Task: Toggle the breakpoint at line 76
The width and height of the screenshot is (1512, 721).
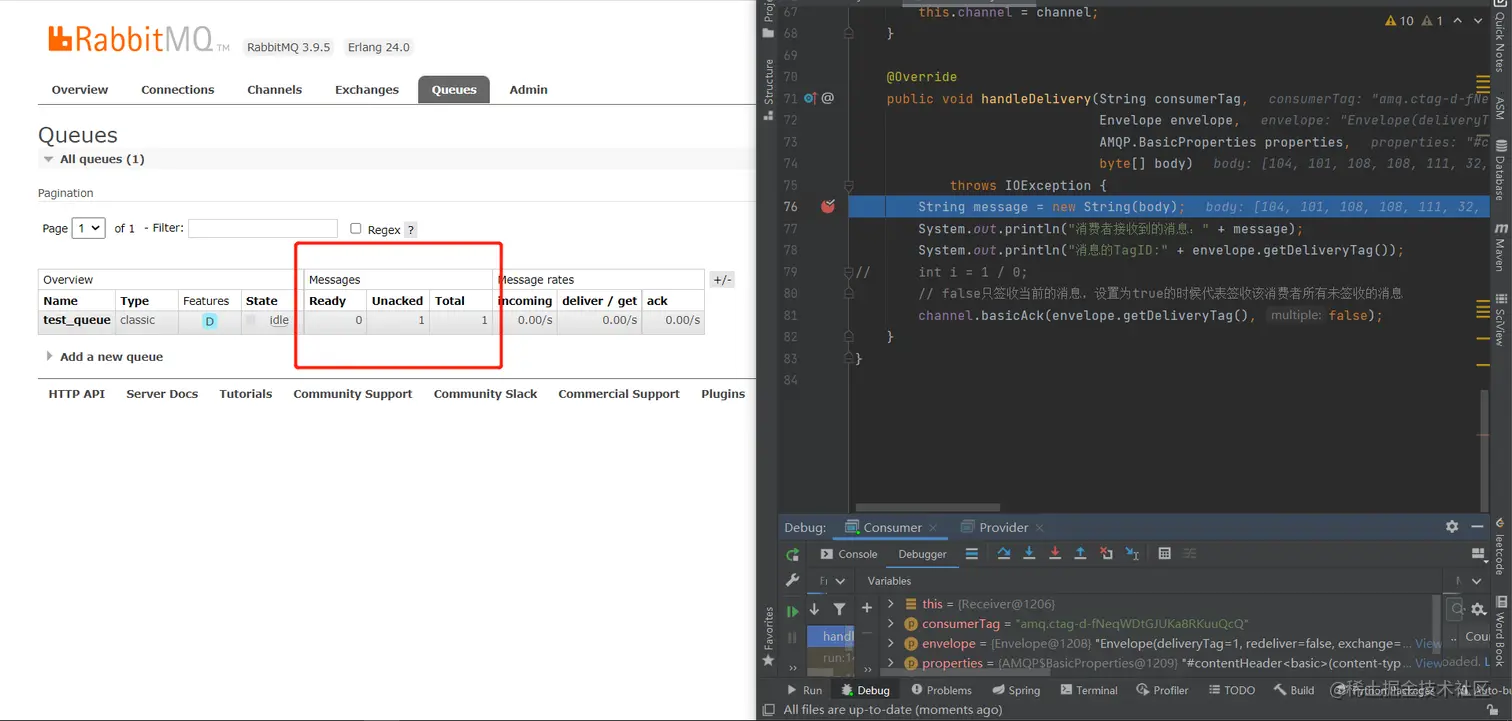Action: (x=827, y=206)
